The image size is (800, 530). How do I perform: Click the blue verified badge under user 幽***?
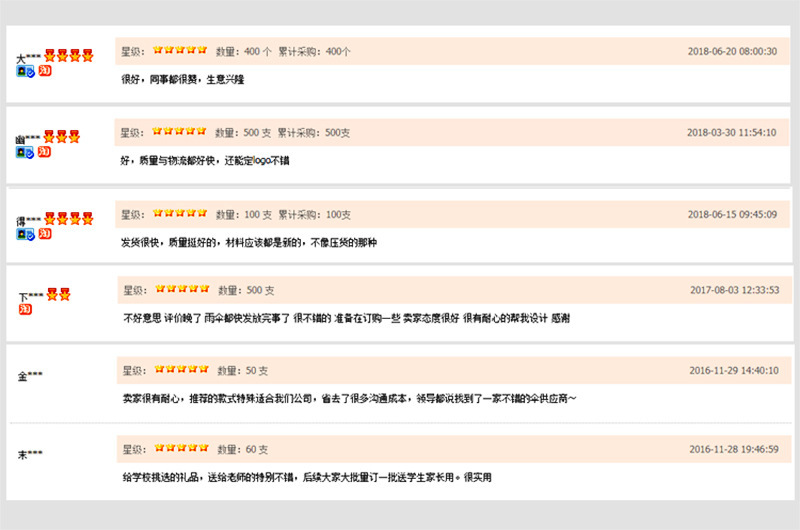(x=24, y=153)
